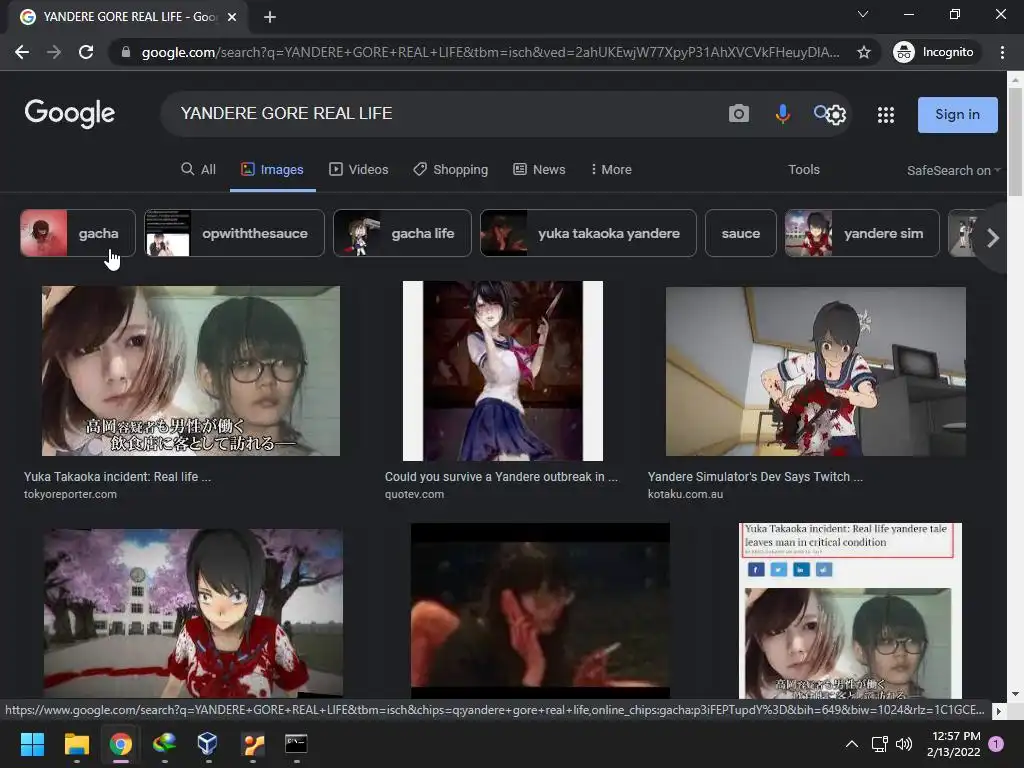This screenshot has height=768, width=1024.
Task: Open 'Yandere Simulator's Dev Says Twitch' link
Action: [755, 477]
